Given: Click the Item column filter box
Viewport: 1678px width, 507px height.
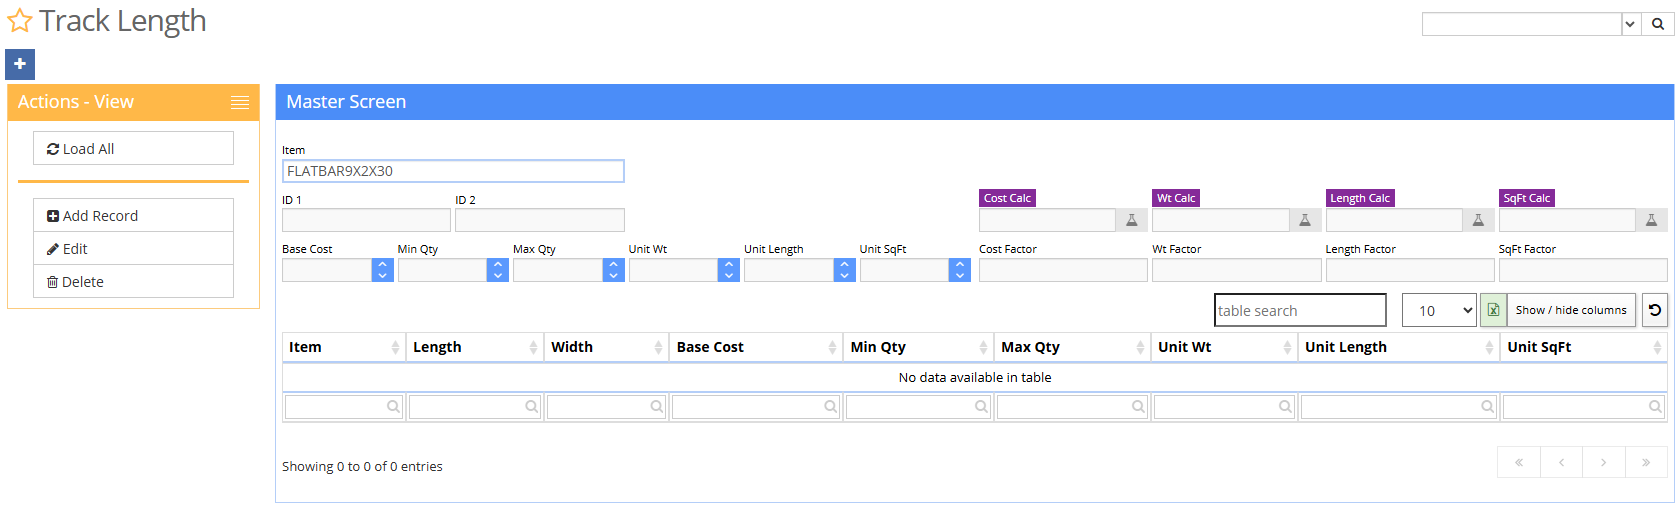Looking at the screenshot, I should 344,407.
